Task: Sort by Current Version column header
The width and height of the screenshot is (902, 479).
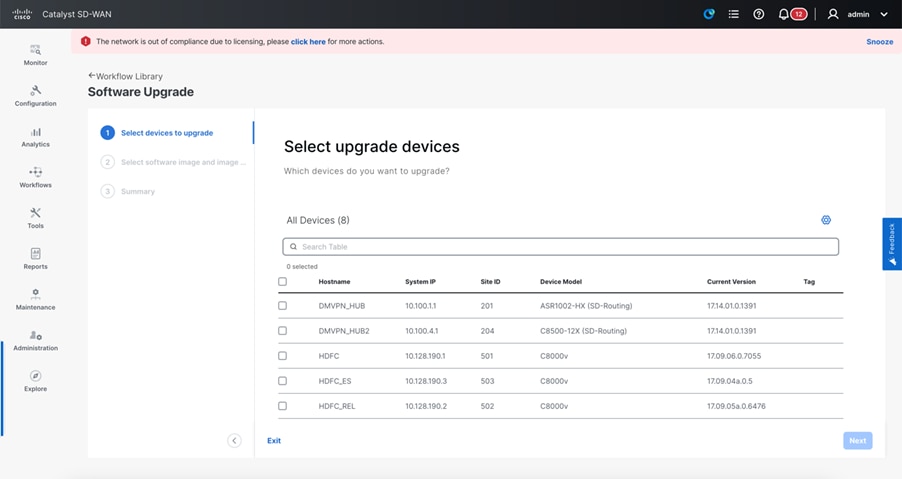Action: tap(731, 282)
